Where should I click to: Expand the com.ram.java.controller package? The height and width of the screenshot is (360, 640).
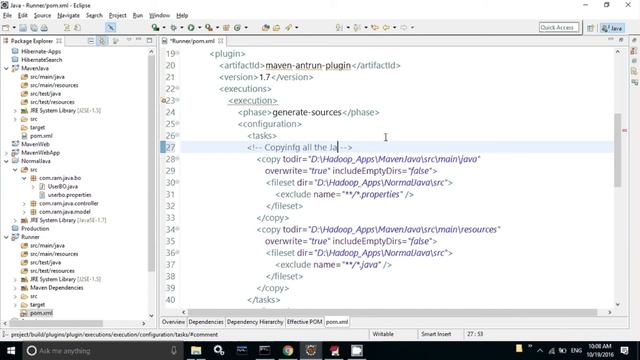[24, 204]
